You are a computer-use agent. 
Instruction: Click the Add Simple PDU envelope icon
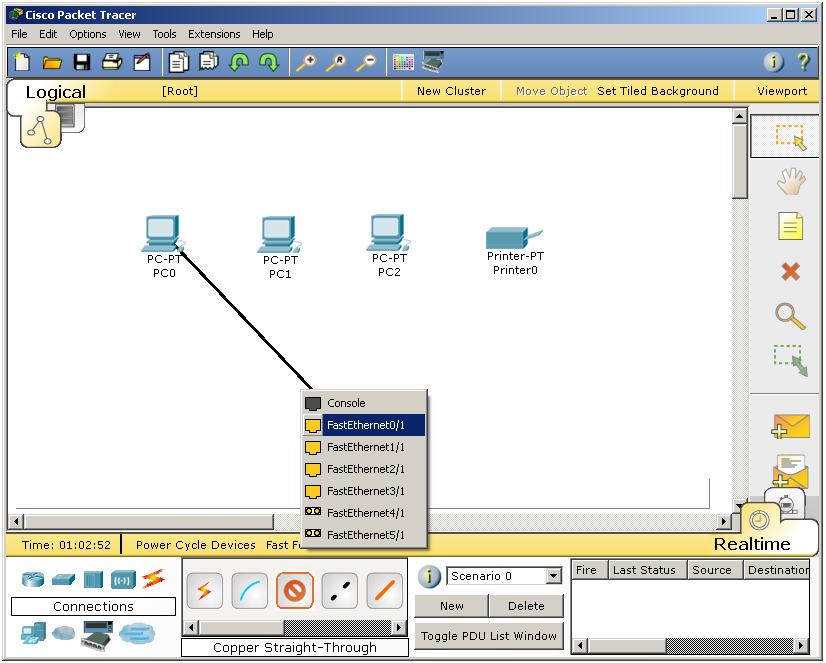tap(790, 427)
